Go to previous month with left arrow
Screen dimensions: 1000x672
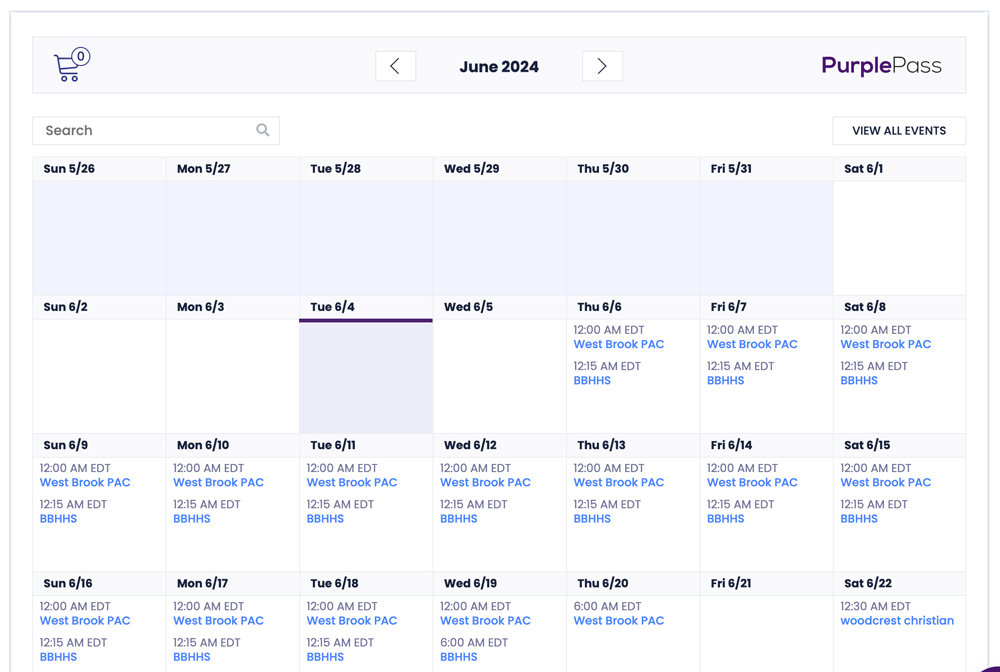(x=395, y=65)
